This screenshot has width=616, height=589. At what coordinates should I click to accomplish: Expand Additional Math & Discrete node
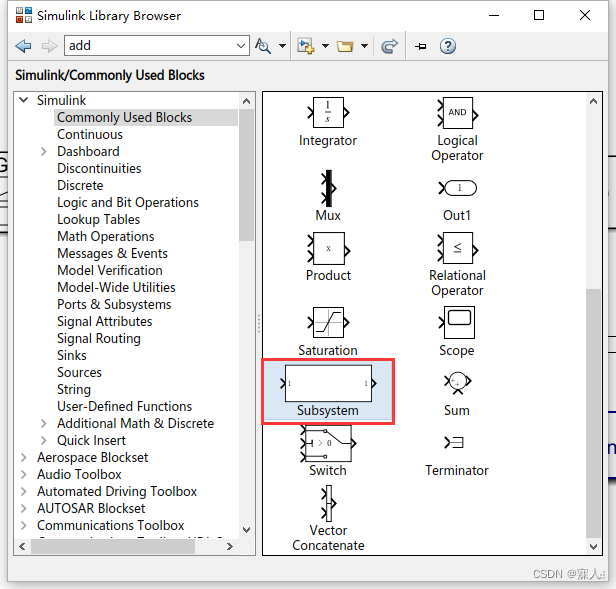point(44,423)
